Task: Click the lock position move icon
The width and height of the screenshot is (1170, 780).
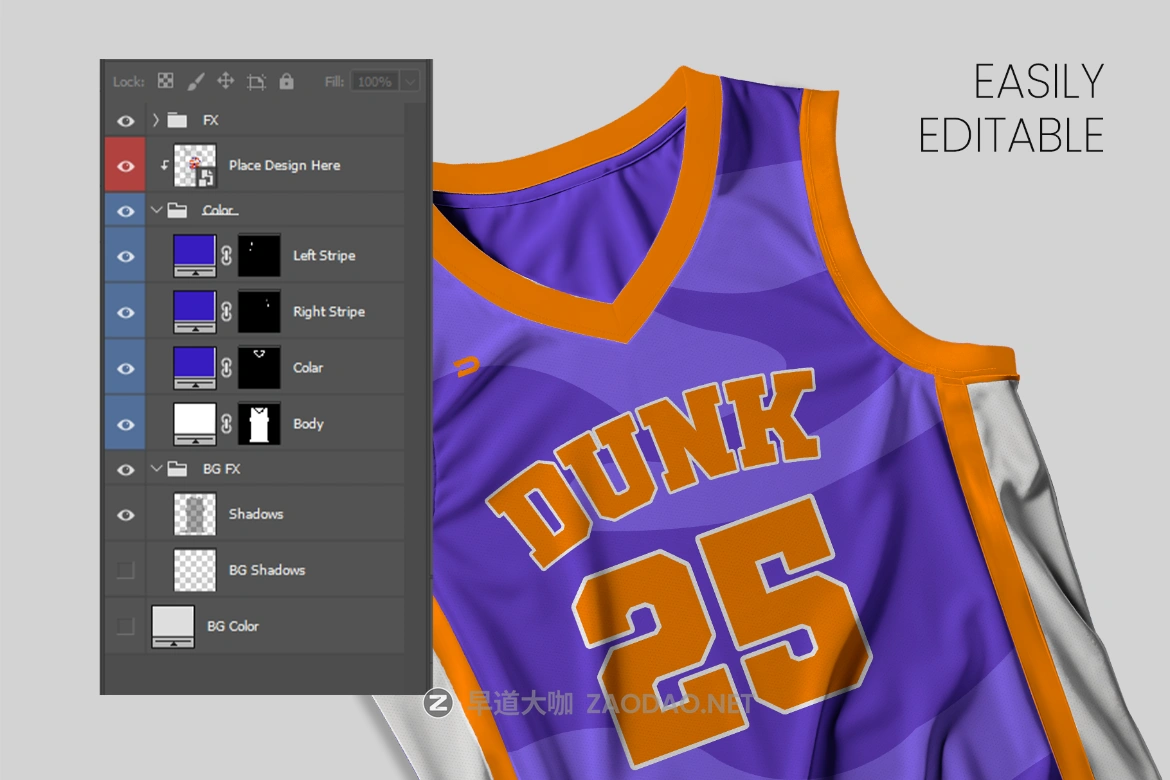Action: (x=226, y=81)
